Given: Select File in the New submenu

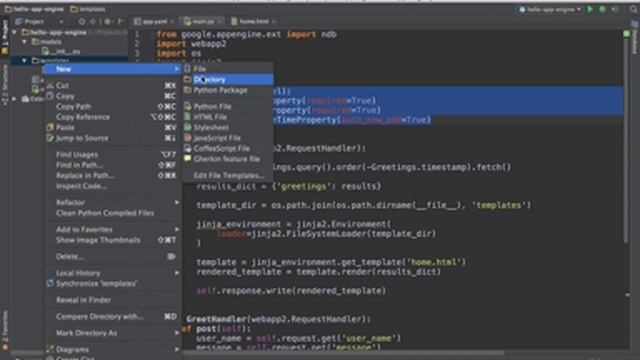Looking at the screenshot, I should [x=228, y=69].
